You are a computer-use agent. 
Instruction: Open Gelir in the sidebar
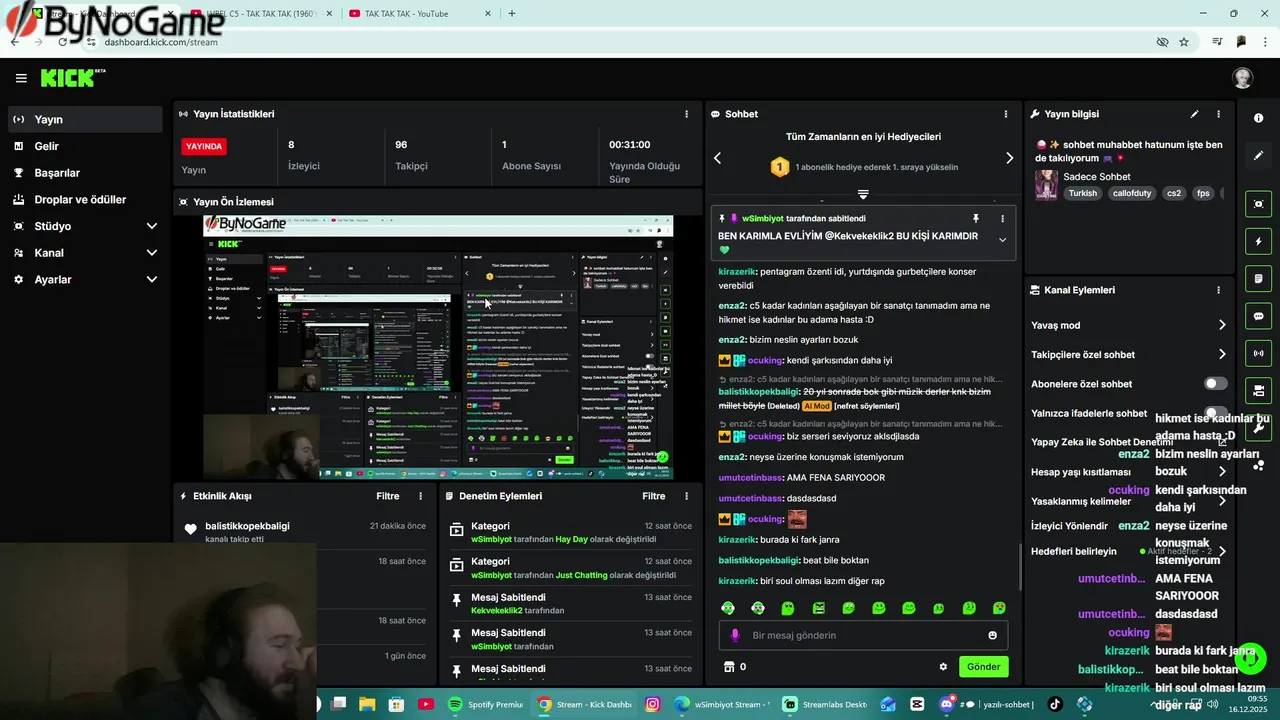click(84, 146)
